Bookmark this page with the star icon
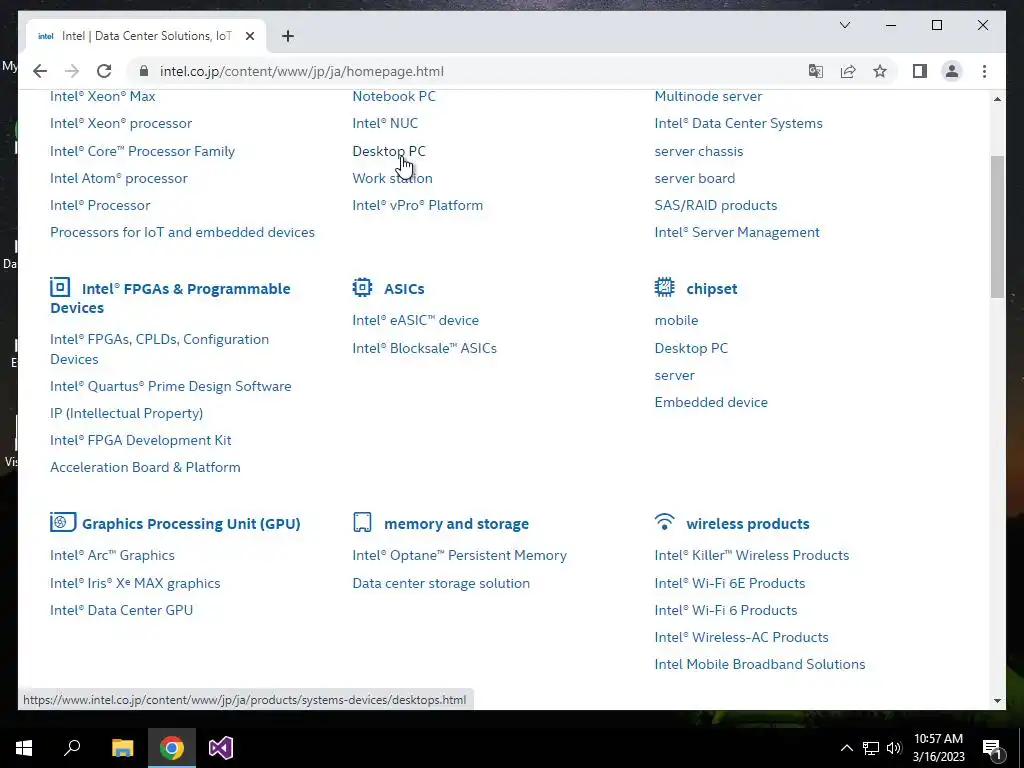 (x=880, y=71)
